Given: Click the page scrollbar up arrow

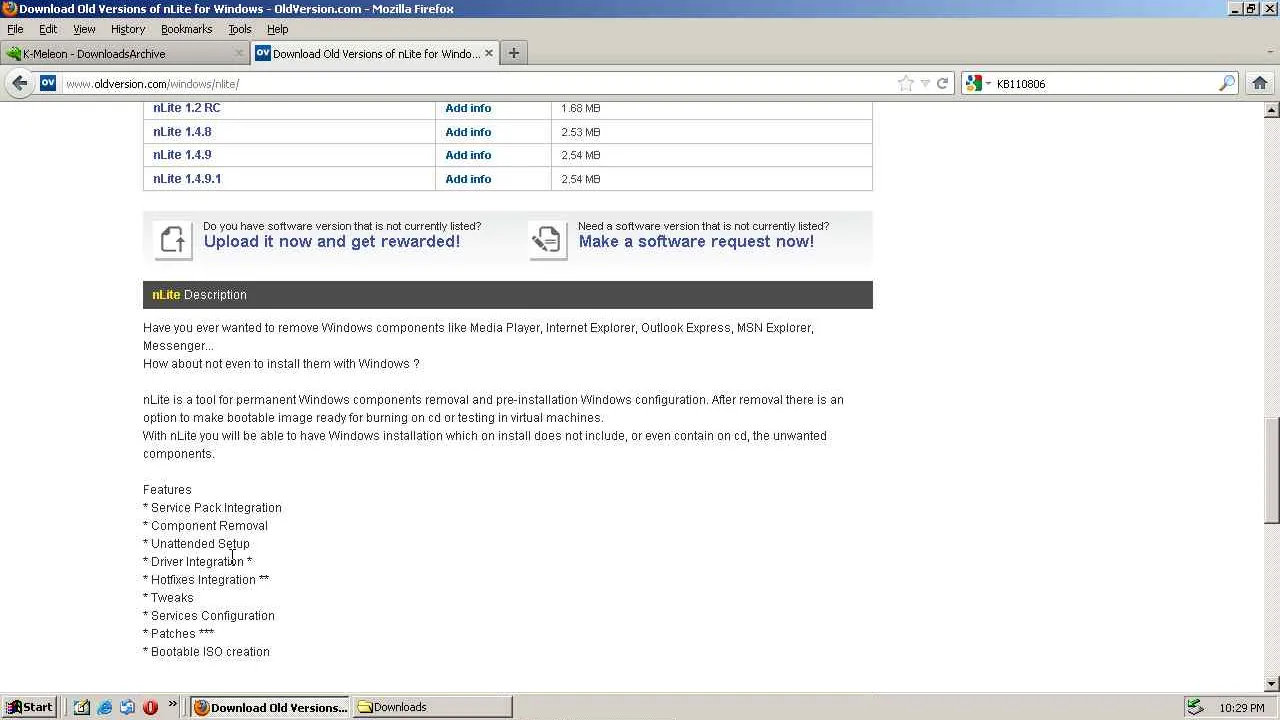Looking at the screenshot, I should [x=1272, y=109].
